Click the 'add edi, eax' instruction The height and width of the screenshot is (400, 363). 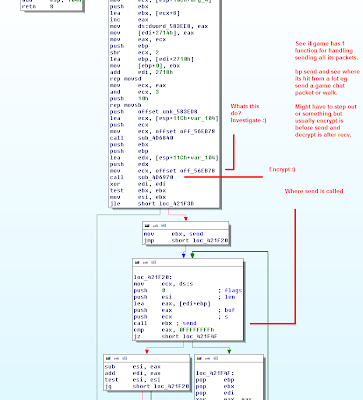[x=133, y=373]
